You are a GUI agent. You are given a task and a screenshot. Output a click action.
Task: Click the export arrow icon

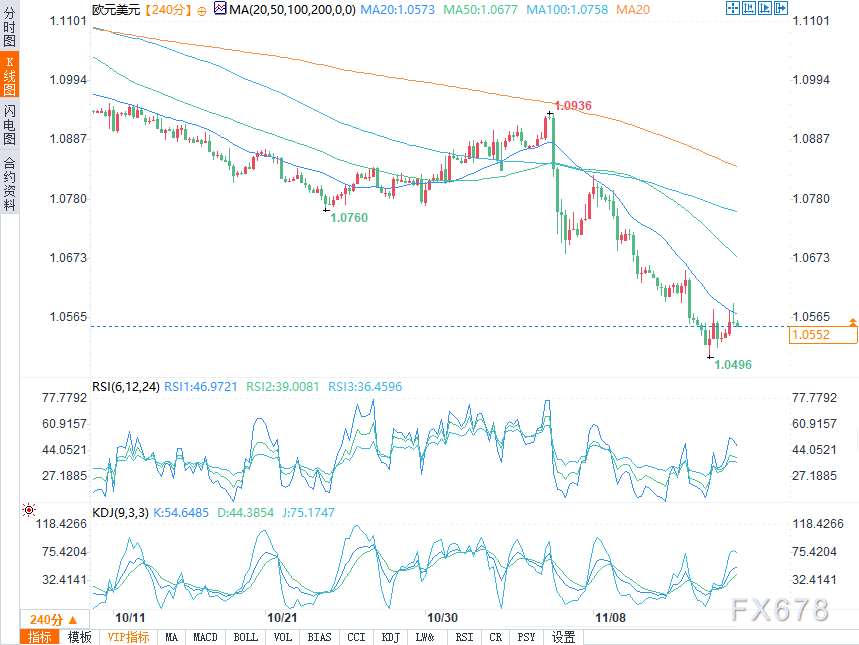click(781, 8)
